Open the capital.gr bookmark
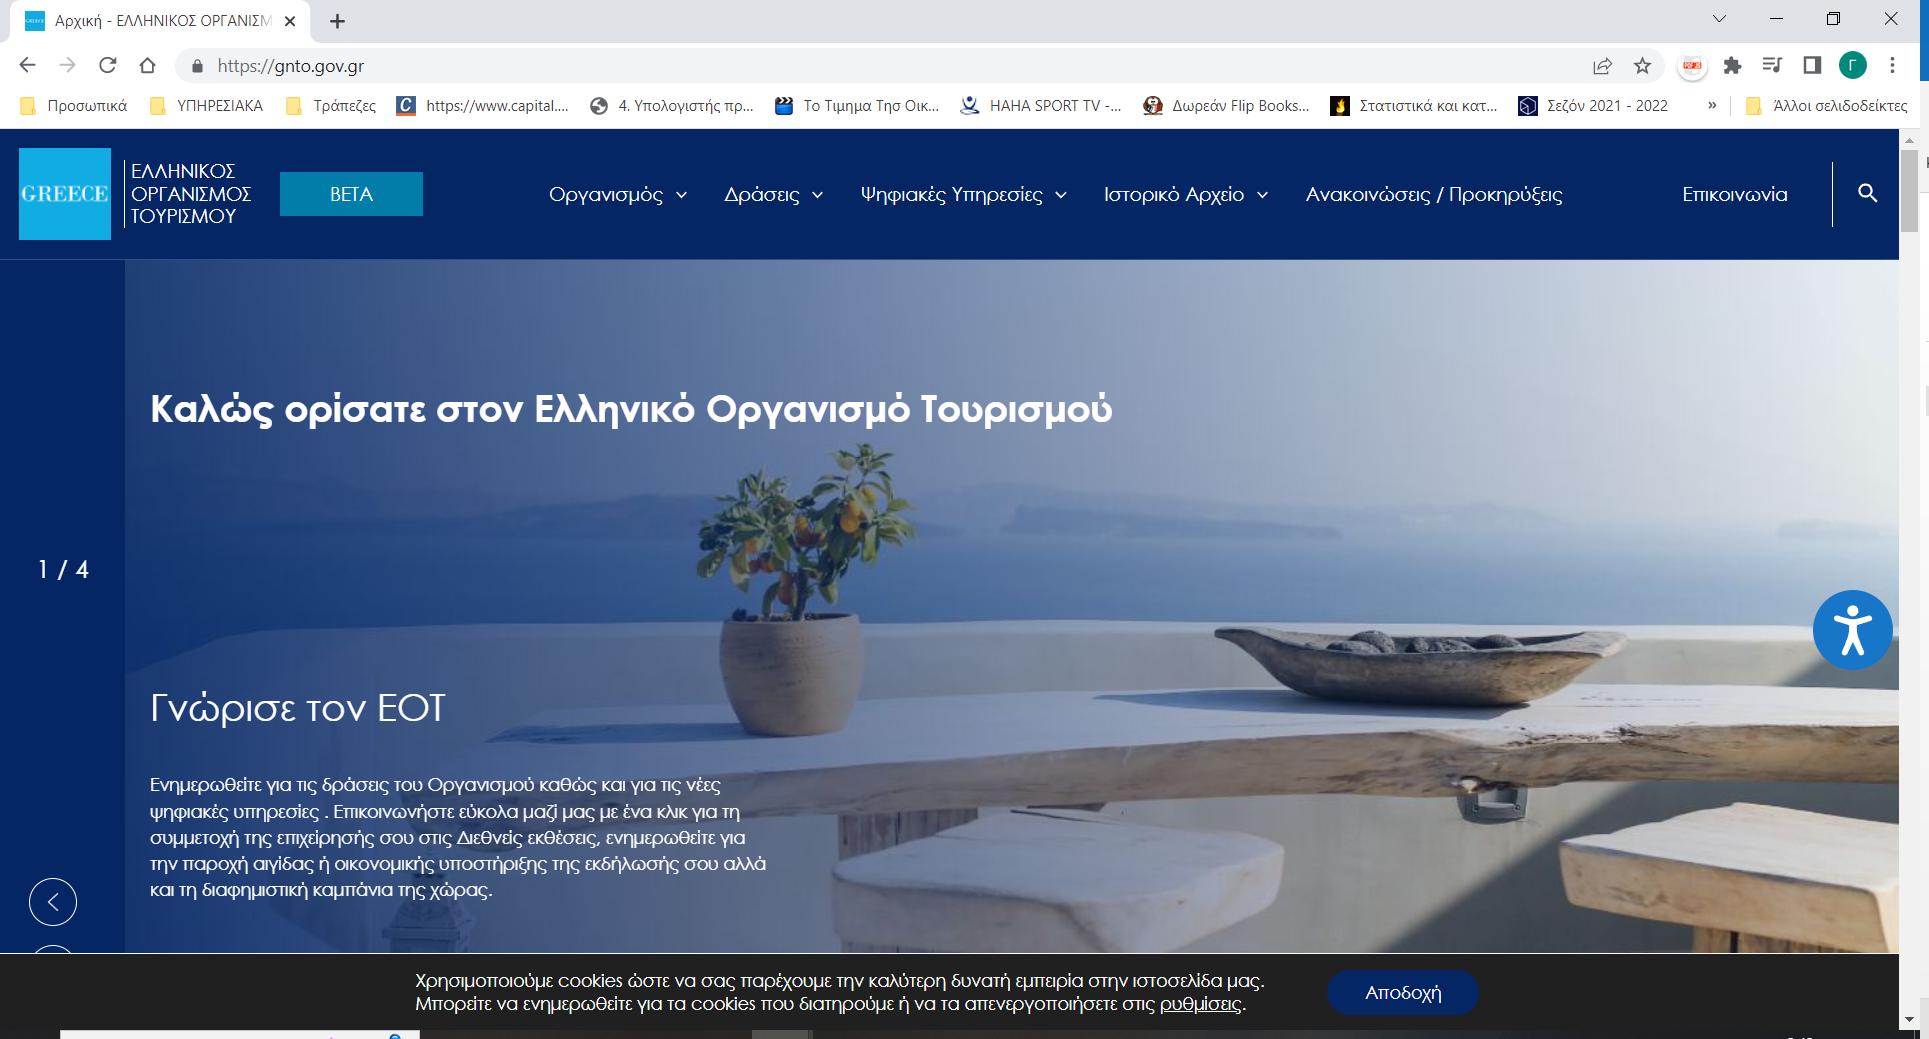The height and width of the screenshot is (1039, 1929). [x=483, y=105]
